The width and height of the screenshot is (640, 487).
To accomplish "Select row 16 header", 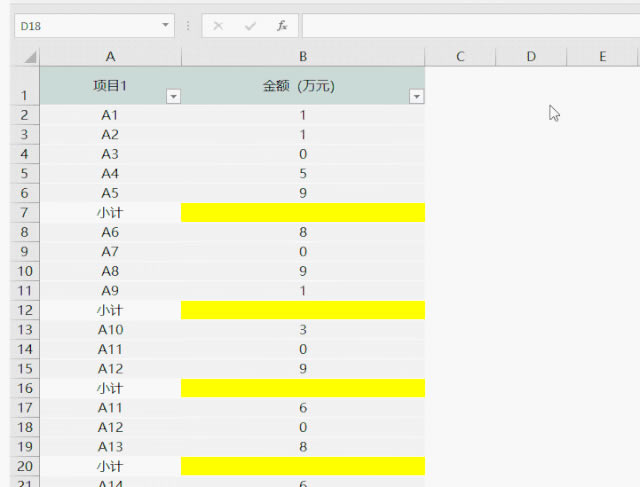I will tap(24, 388).
